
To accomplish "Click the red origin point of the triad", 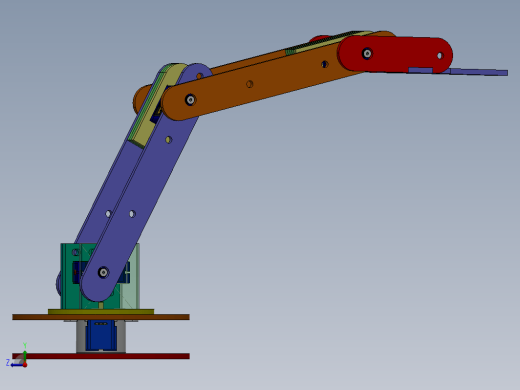I will [25, 365].
